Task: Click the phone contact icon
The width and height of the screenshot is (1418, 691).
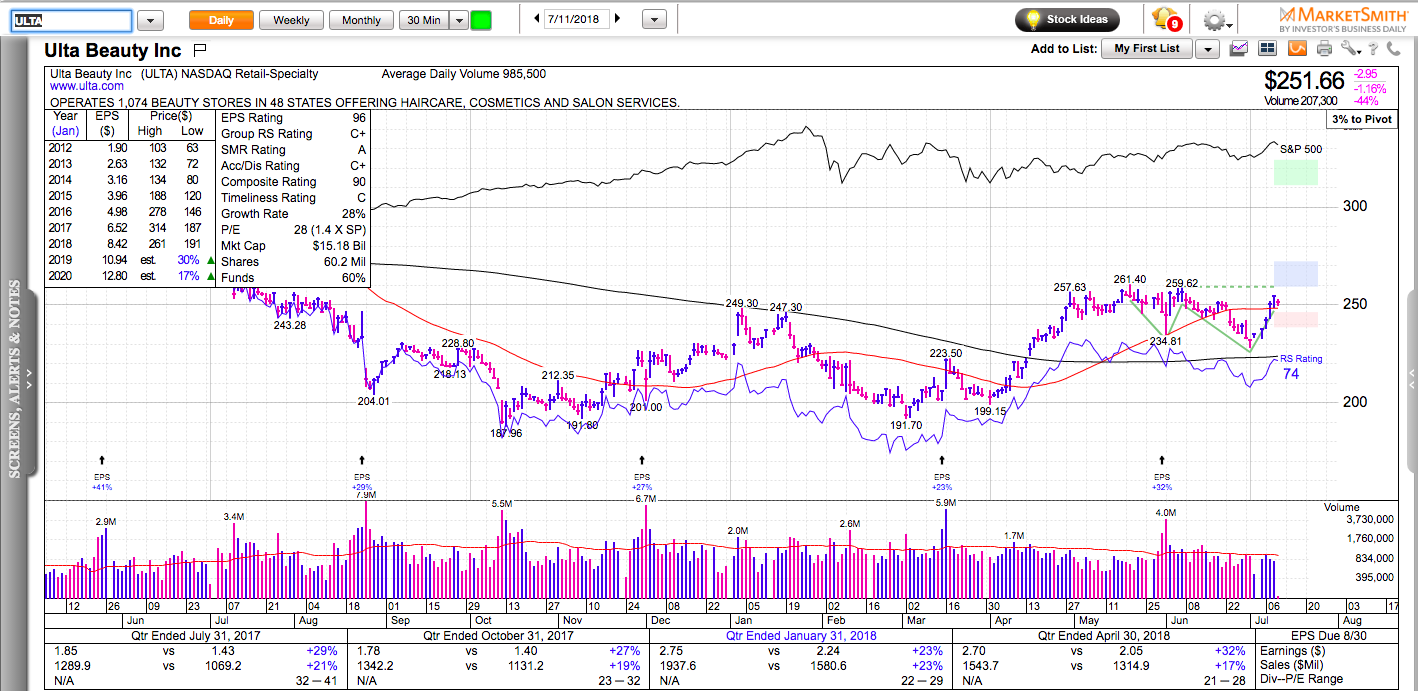Action: [x=1393, y=48]
